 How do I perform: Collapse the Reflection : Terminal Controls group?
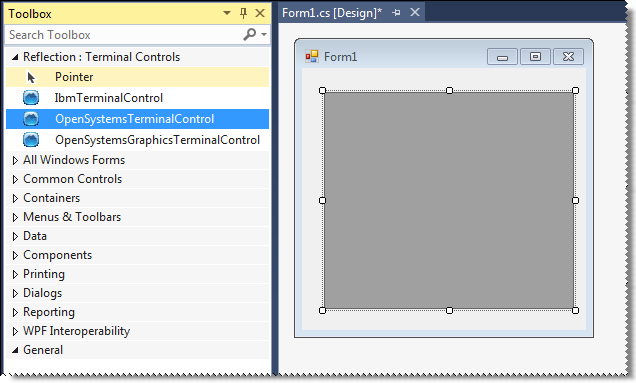pos(15,57)
